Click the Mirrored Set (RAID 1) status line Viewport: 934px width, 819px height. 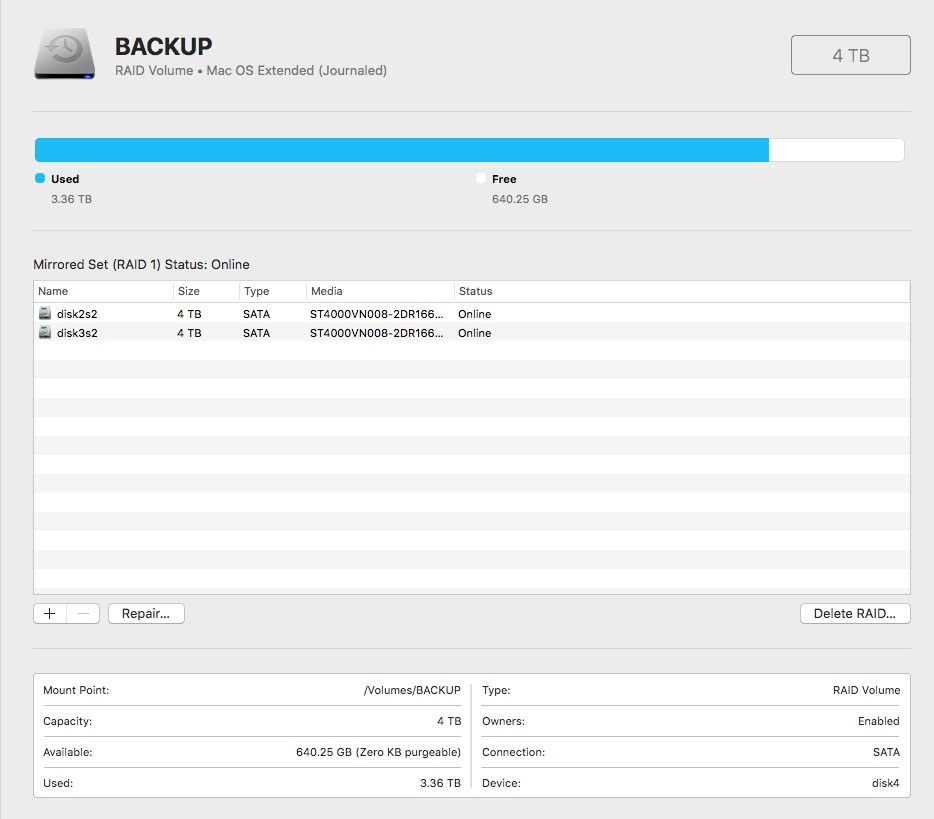141,264
